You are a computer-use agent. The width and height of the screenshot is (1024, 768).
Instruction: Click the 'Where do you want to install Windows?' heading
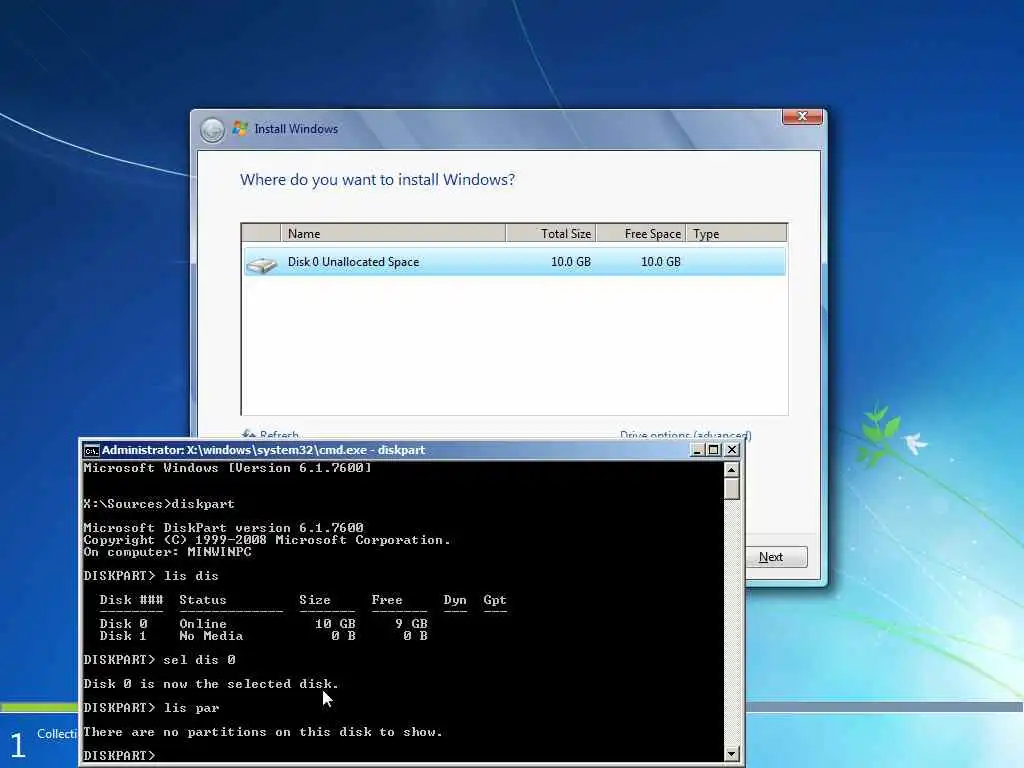coord(377,180)
